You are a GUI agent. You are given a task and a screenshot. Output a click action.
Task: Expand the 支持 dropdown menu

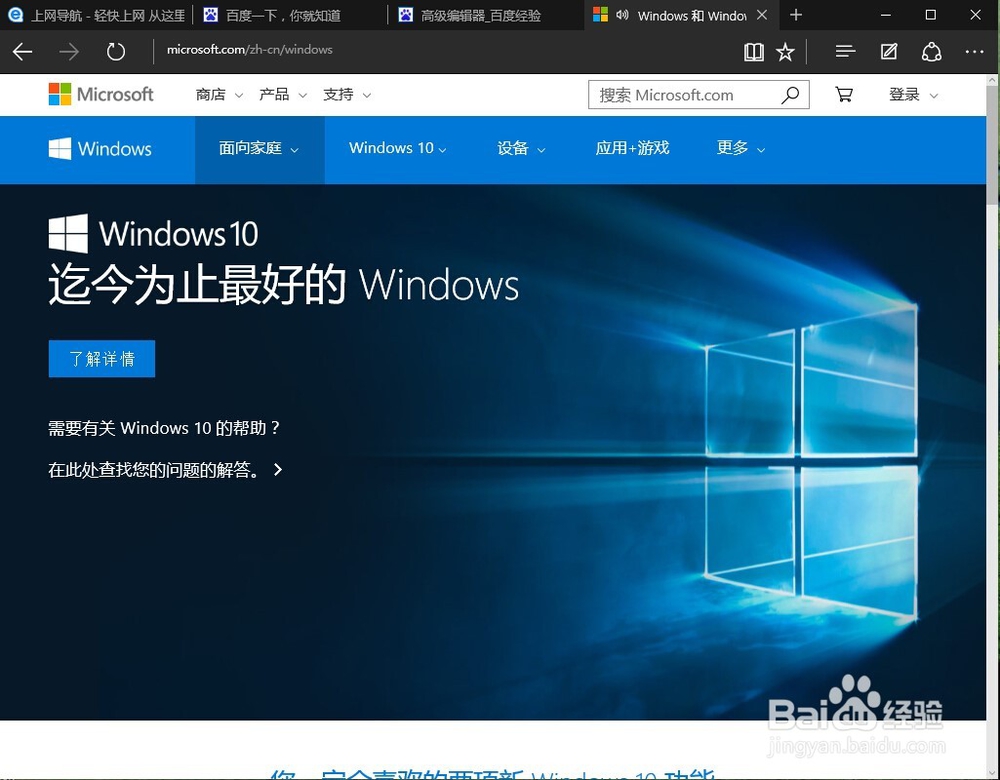coord(346,94)
